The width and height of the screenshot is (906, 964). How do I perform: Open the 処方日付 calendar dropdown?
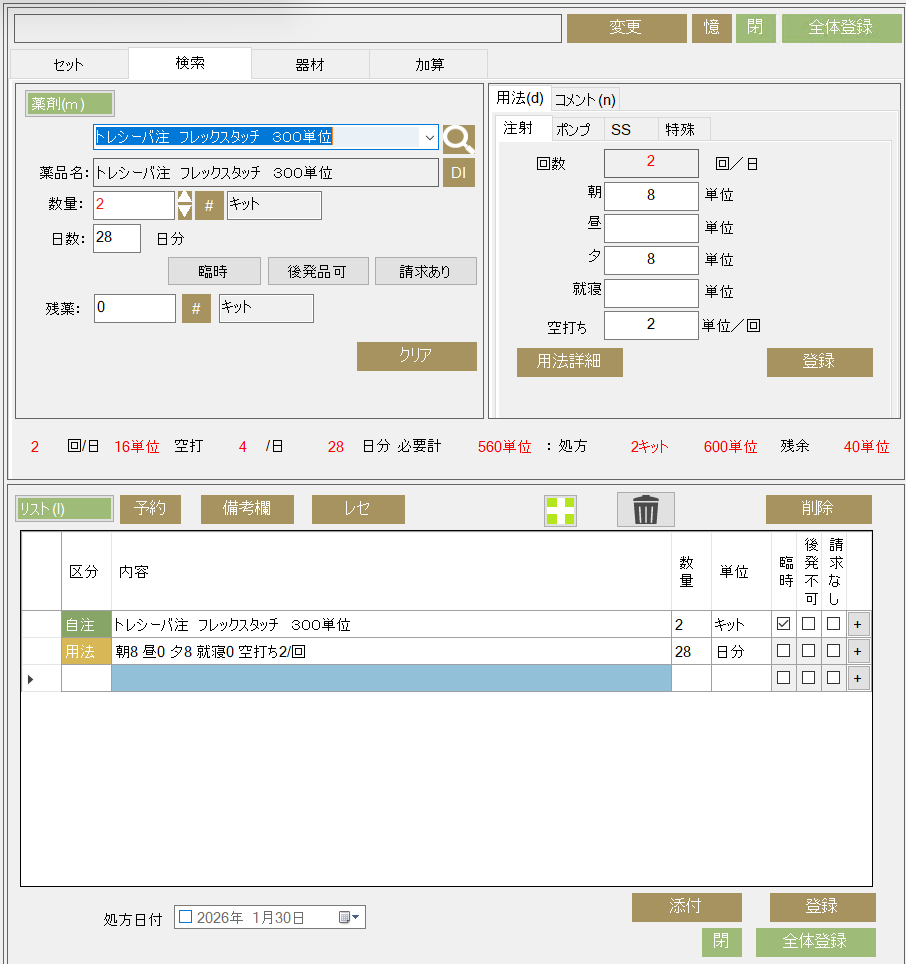[x=347, y=916]
